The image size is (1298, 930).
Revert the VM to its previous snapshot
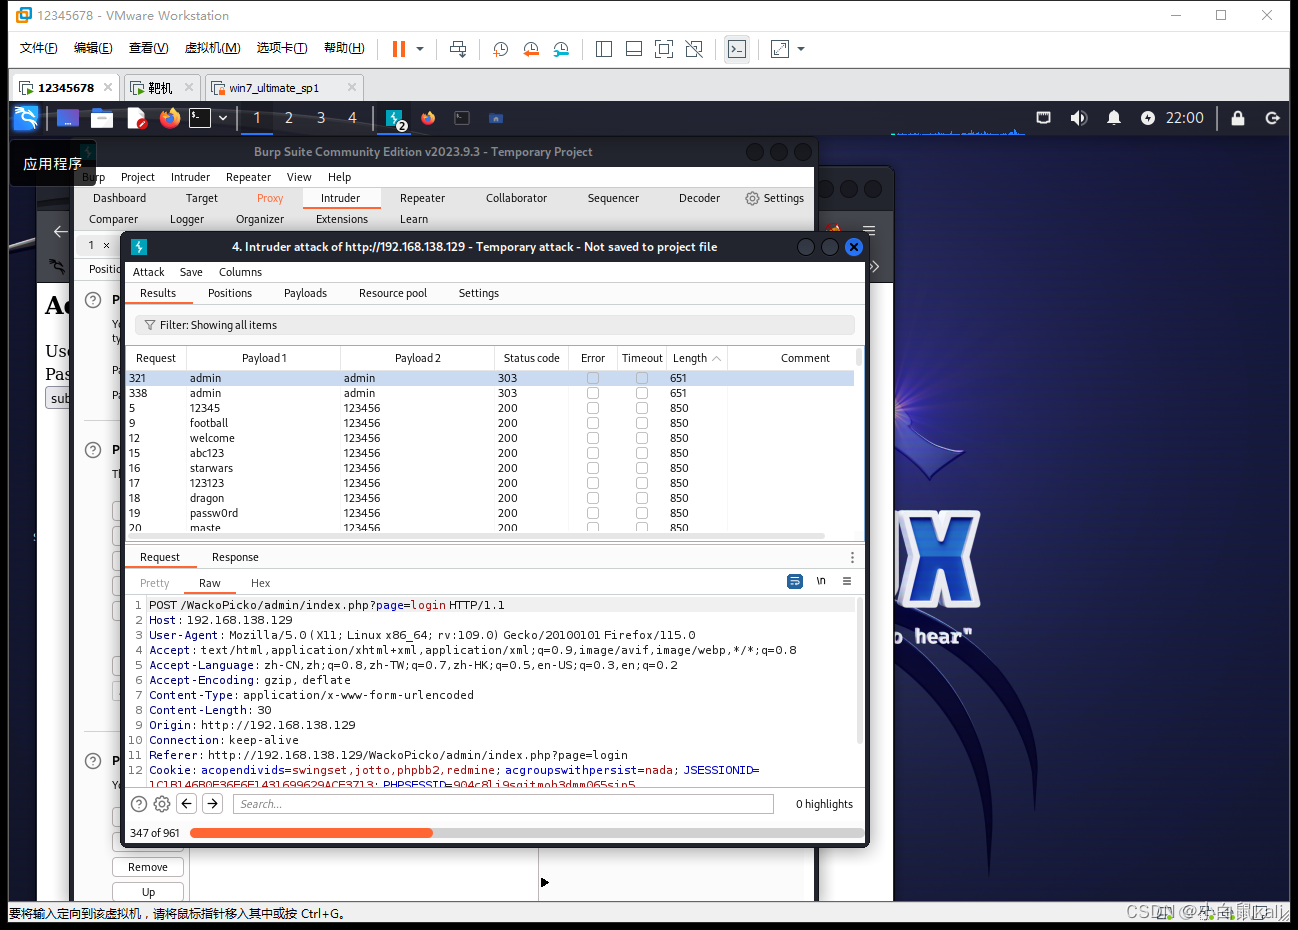coord(531,49)
